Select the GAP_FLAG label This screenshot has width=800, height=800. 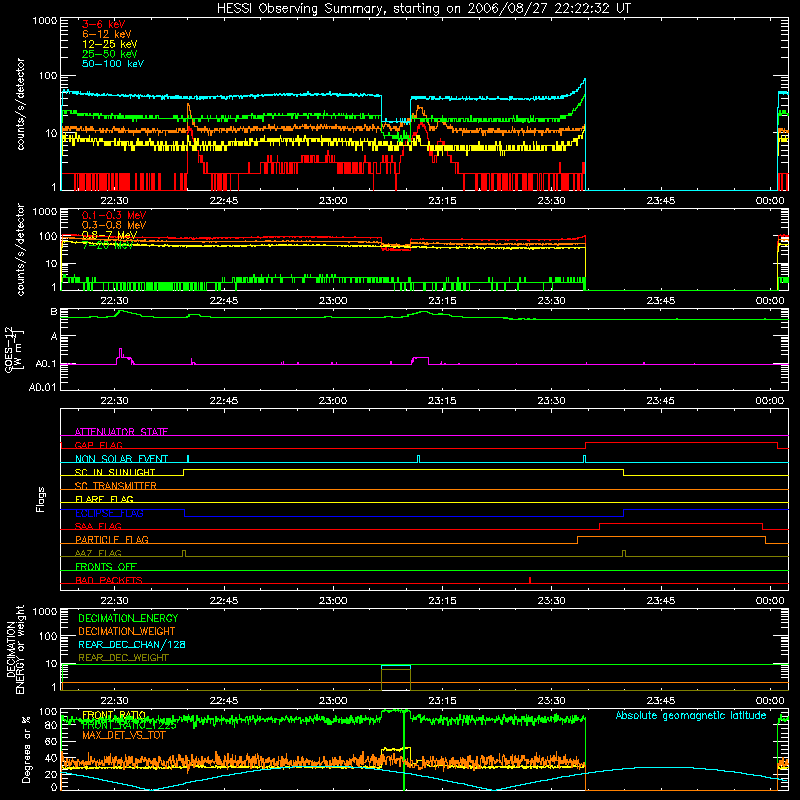point(98,445)
